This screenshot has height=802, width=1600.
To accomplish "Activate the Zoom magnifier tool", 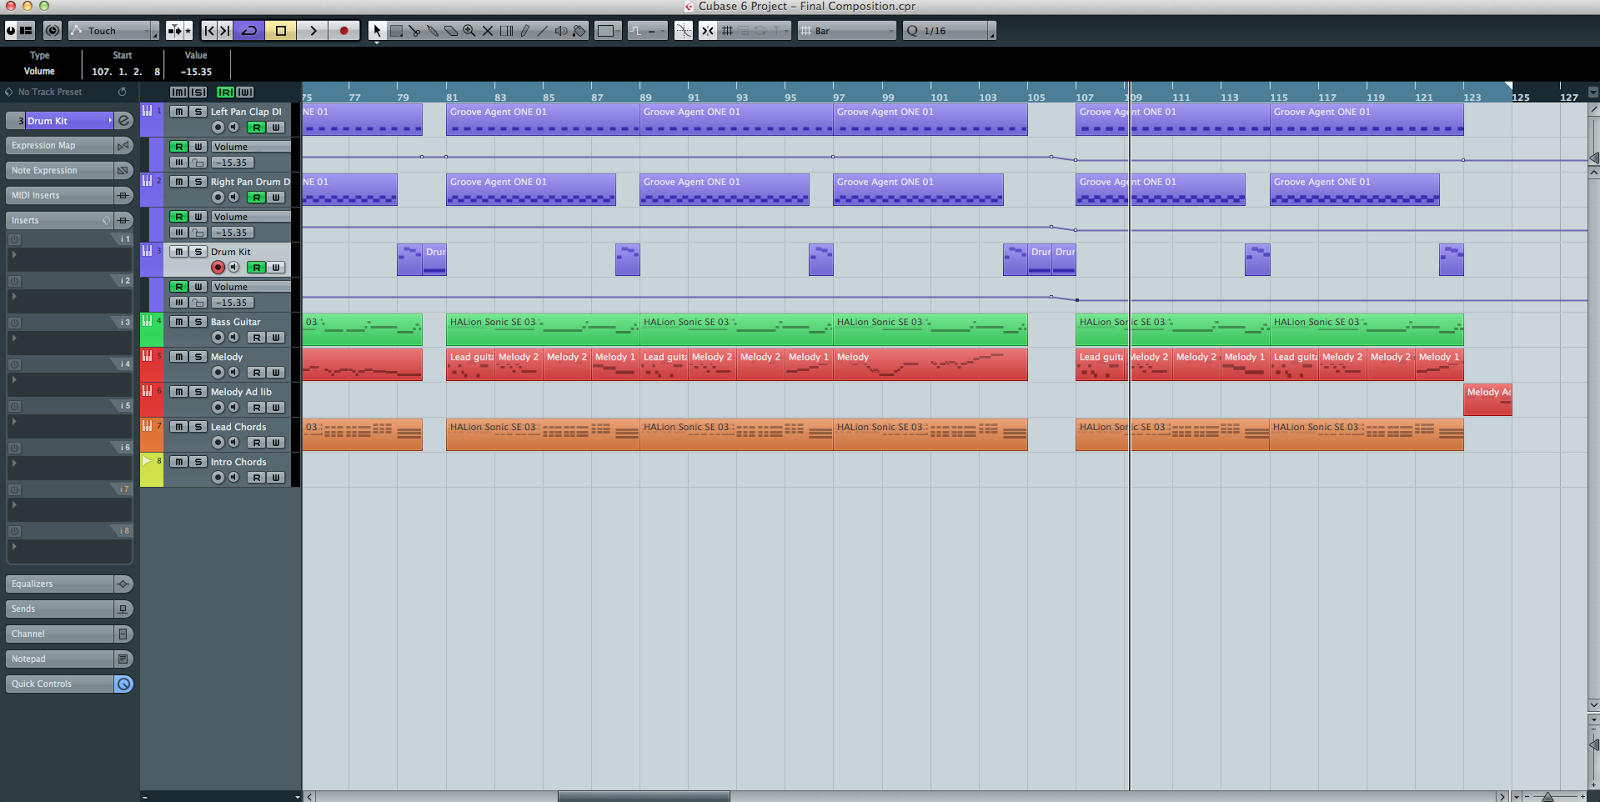I will coord(469,31).
